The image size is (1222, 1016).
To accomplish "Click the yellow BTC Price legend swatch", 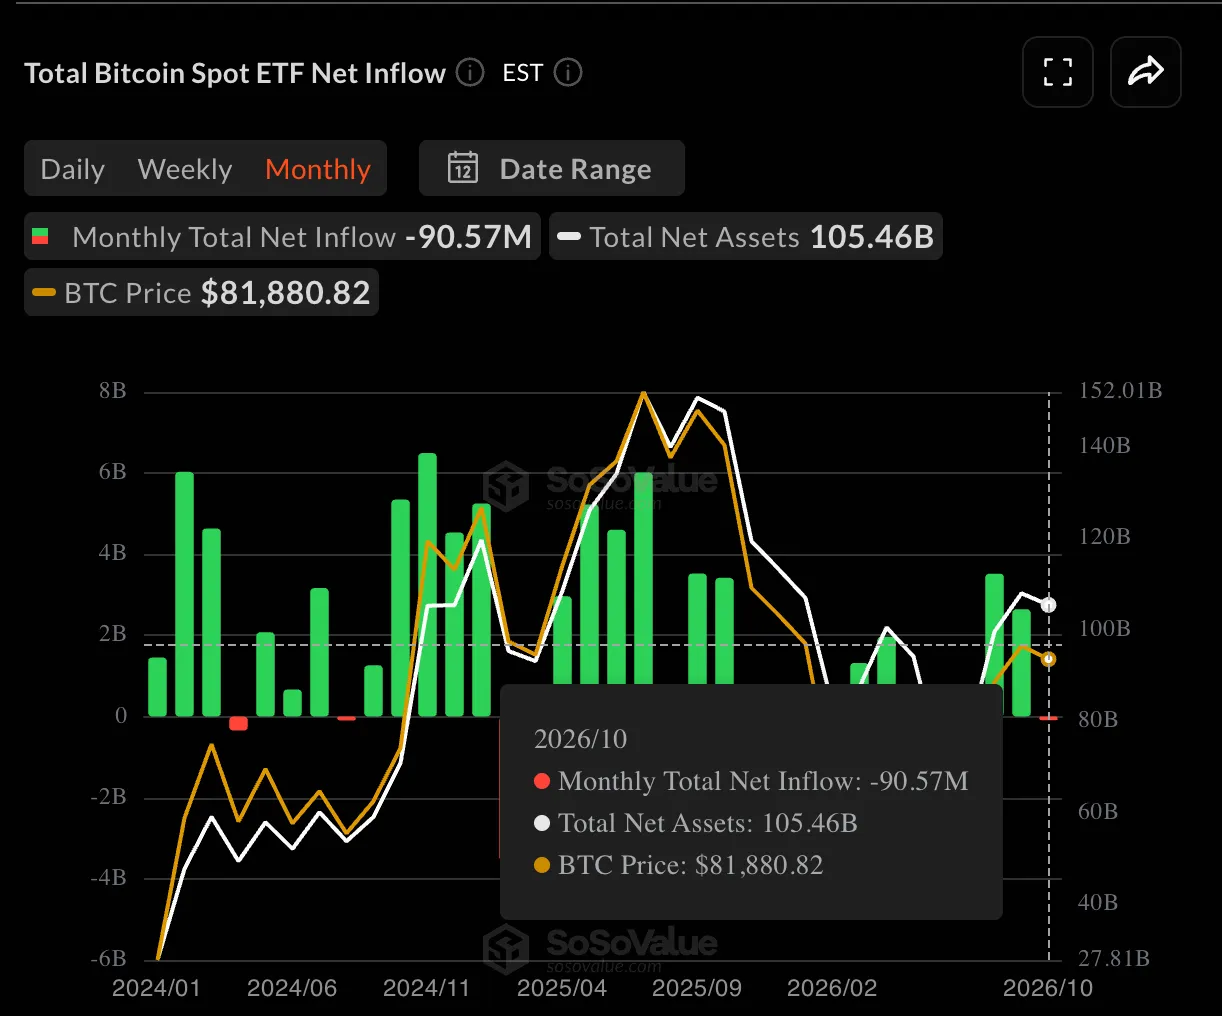I will pos(44,293).
